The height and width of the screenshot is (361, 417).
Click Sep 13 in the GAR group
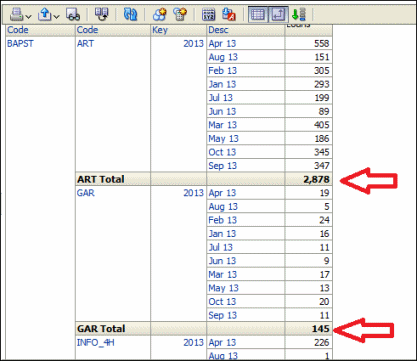[x=223, y=315]
